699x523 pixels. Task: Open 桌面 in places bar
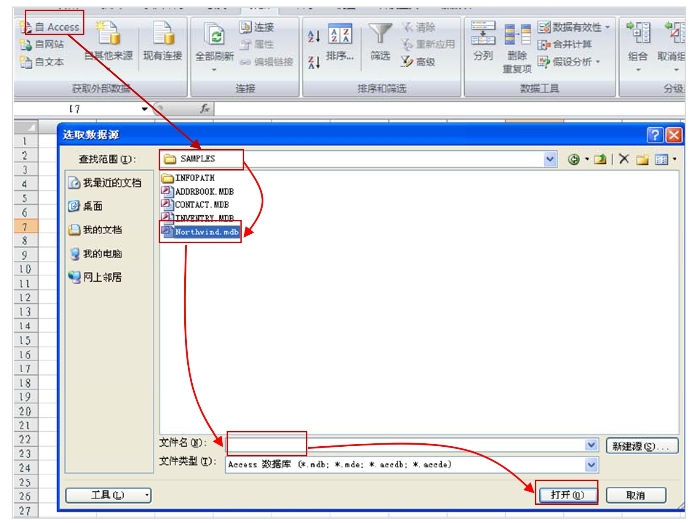86,206
